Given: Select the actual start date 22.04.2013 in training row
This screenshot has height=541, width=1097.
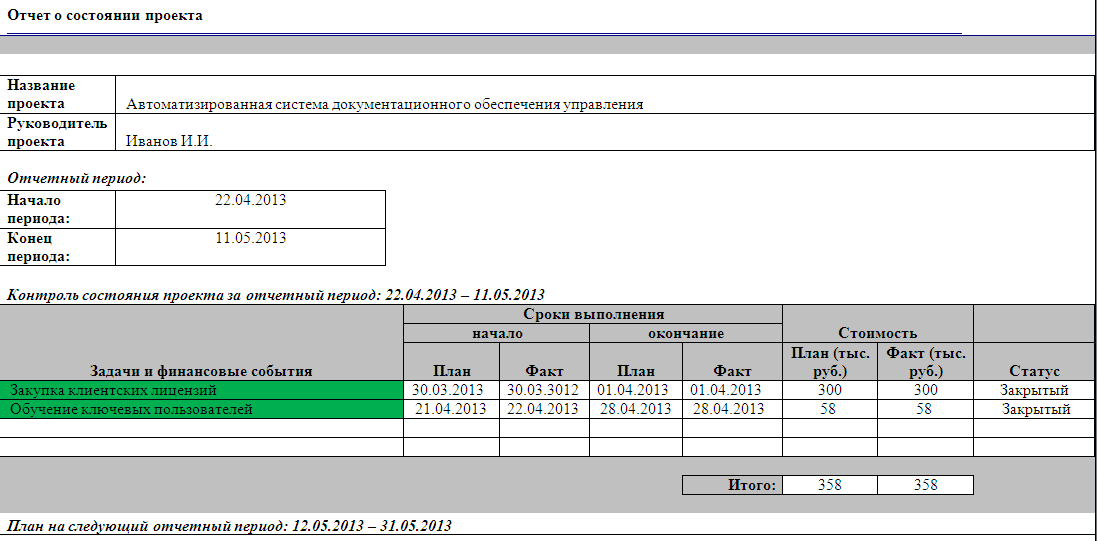Looking at the screenshot, I should (x=544, y=409).
